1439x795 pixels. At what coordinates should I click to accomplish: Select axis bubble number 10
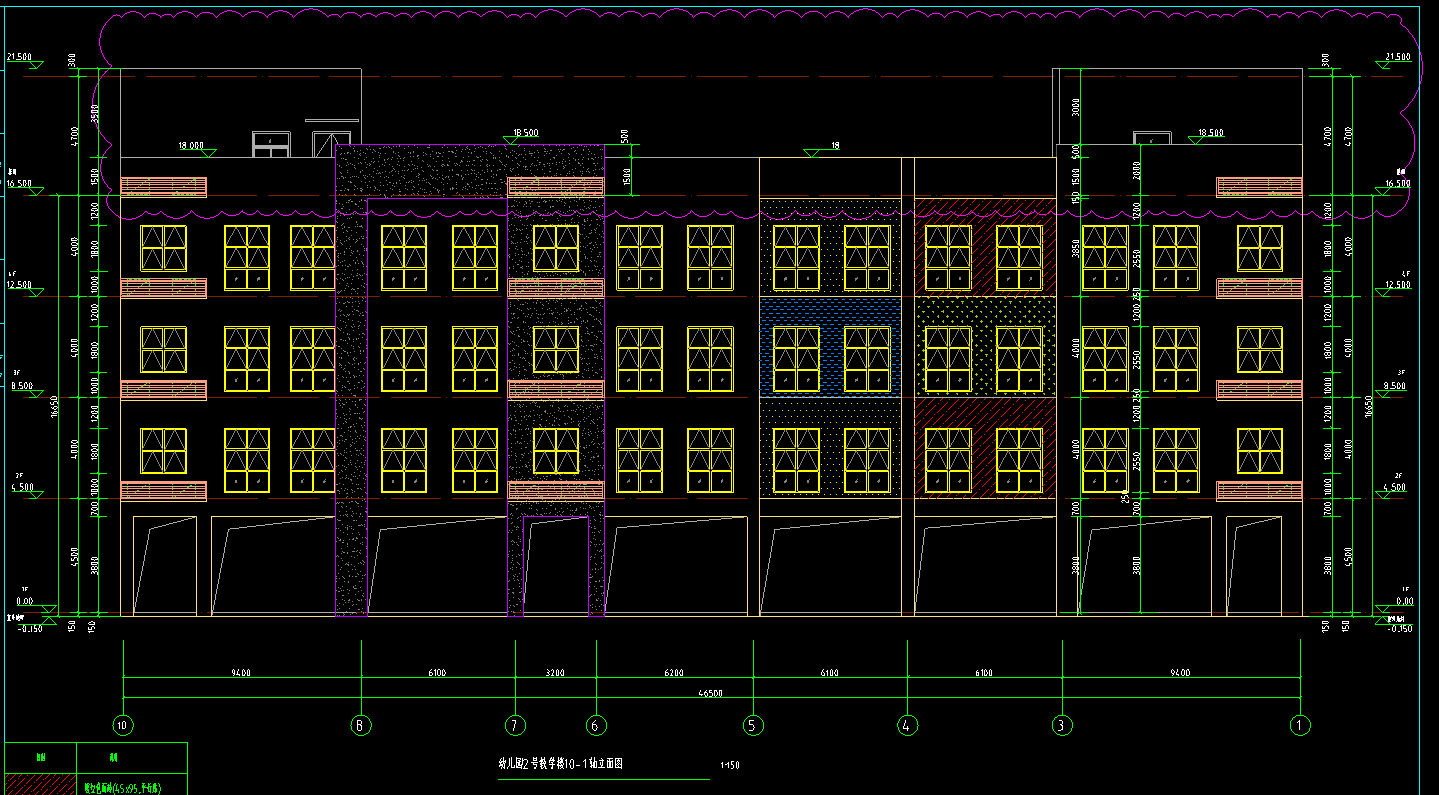124,725
